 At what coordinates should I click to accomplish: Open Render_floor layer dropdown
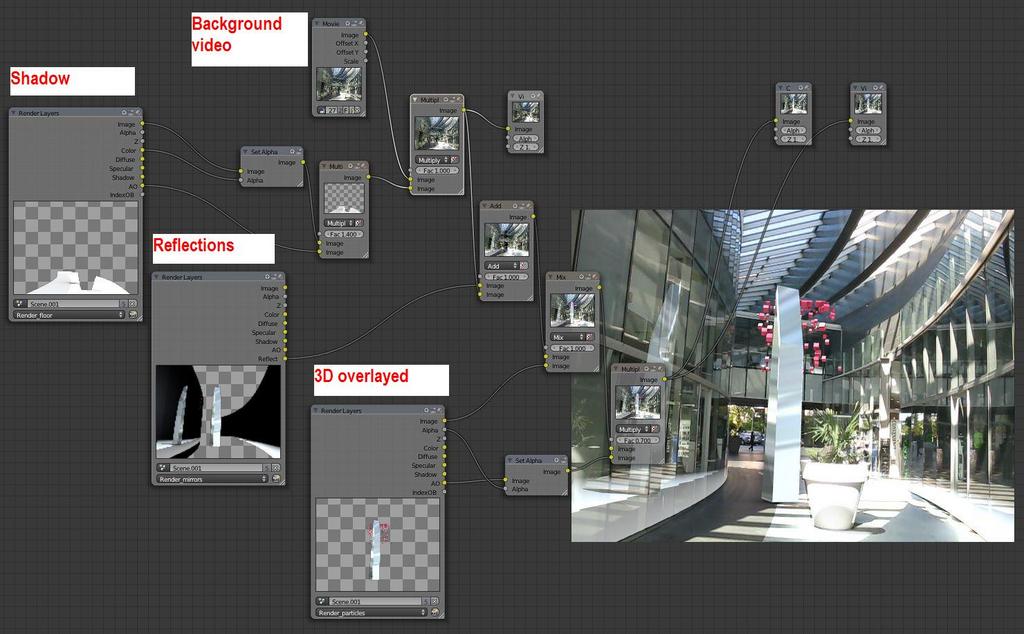[x=69, y=315]
